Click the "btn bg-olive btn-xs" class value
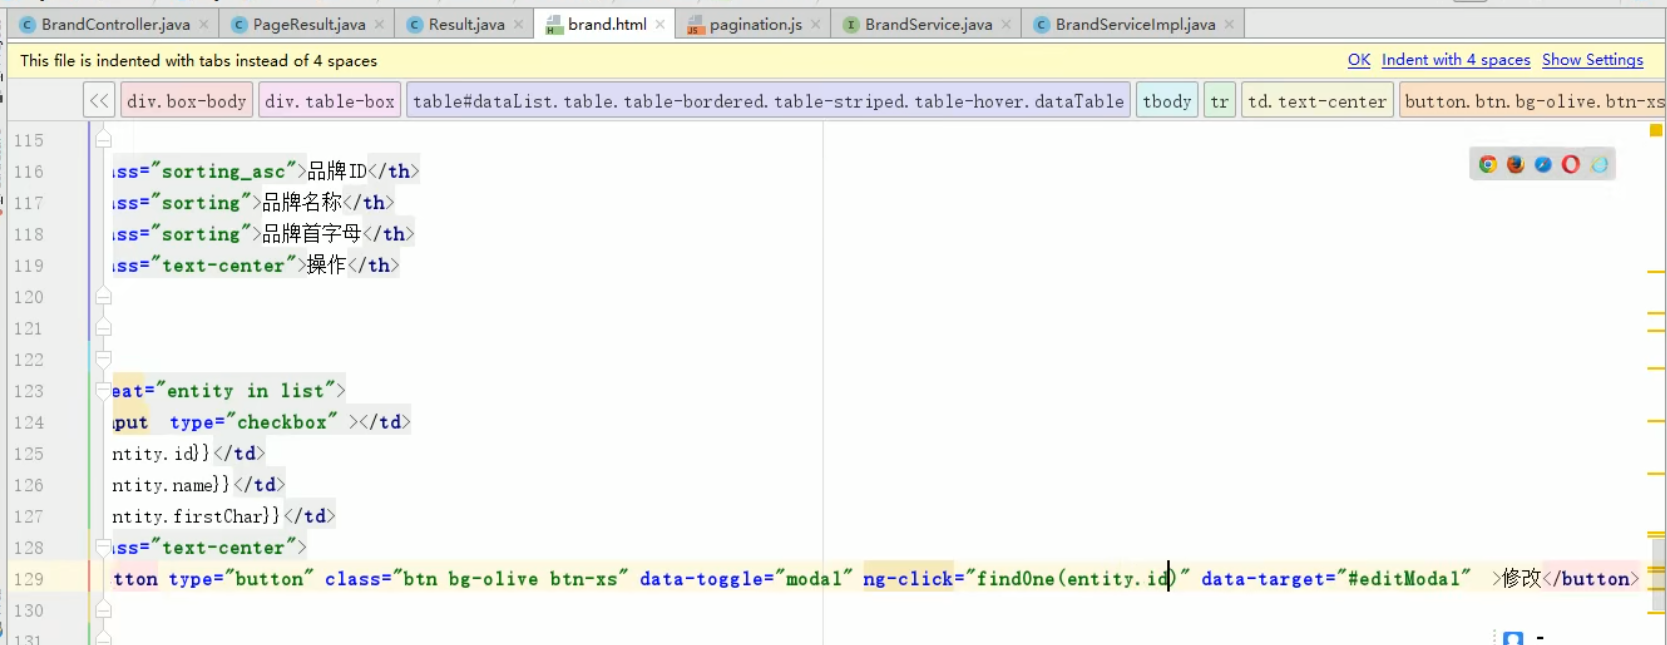The height and width of the screenshot is (645, 1667). tap(510, 579)
